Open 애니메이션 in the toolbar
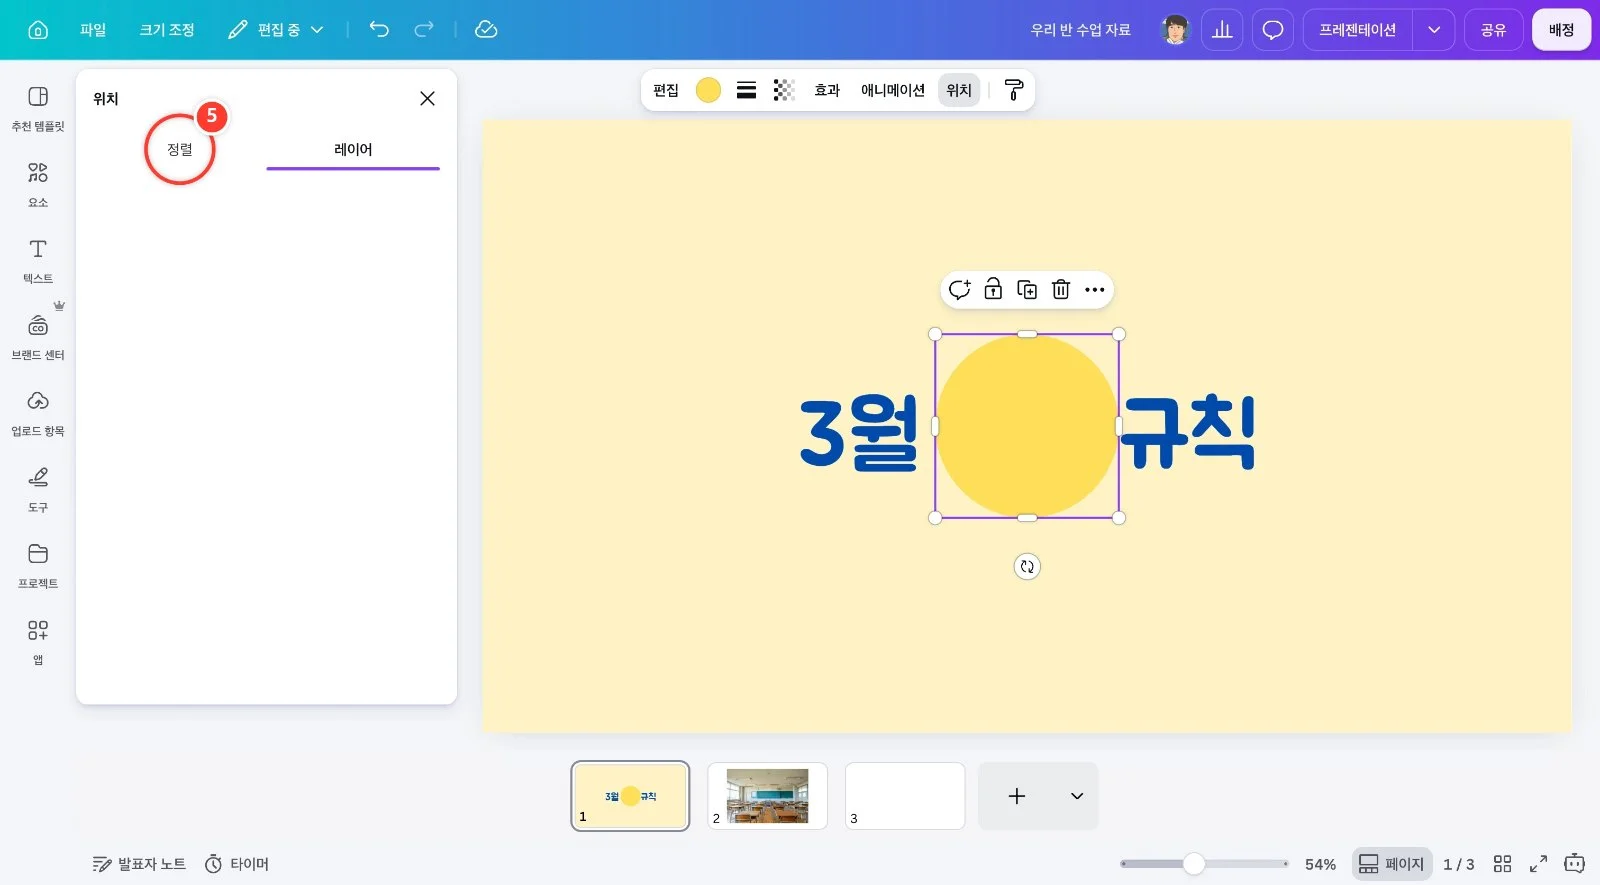 pos(893,90)
